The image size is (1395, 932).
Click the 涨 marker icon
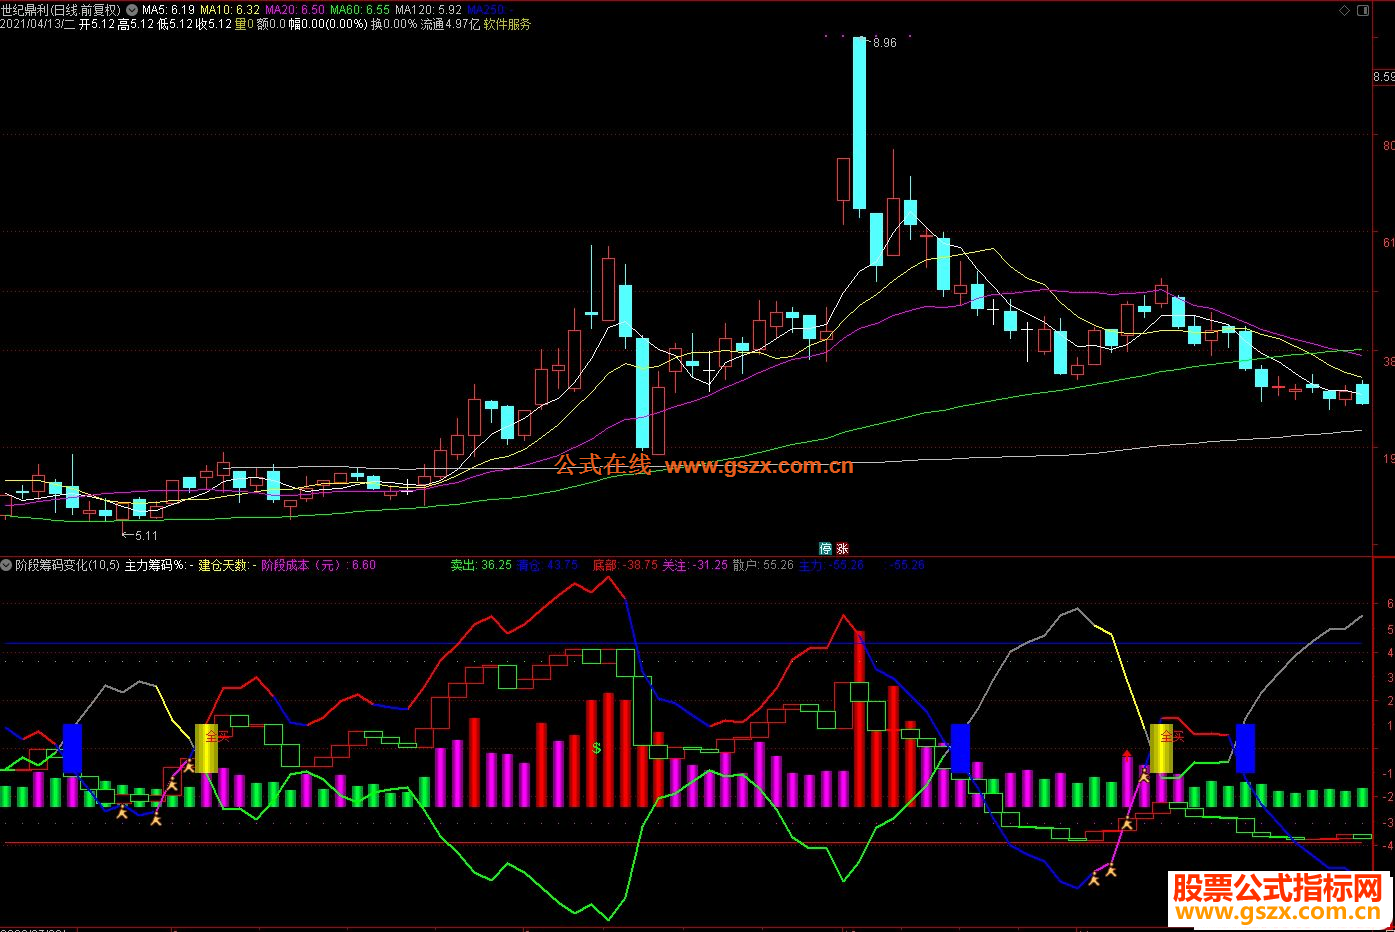click(x=842, y=548)
